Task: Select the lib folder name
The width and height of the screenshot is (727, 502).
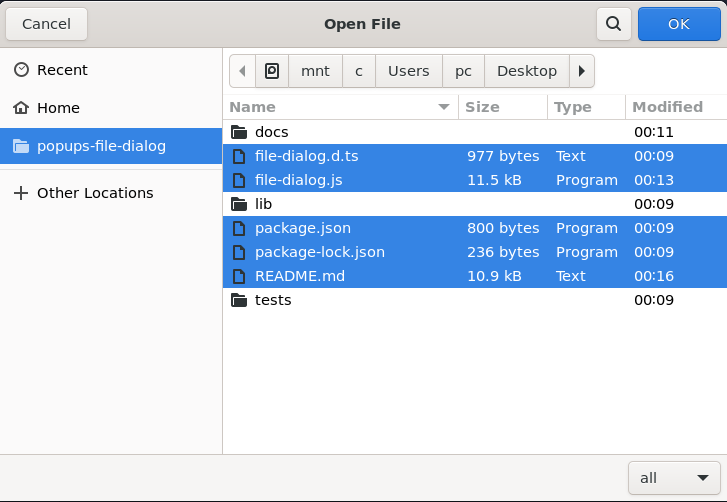Action: coord(263,204)
